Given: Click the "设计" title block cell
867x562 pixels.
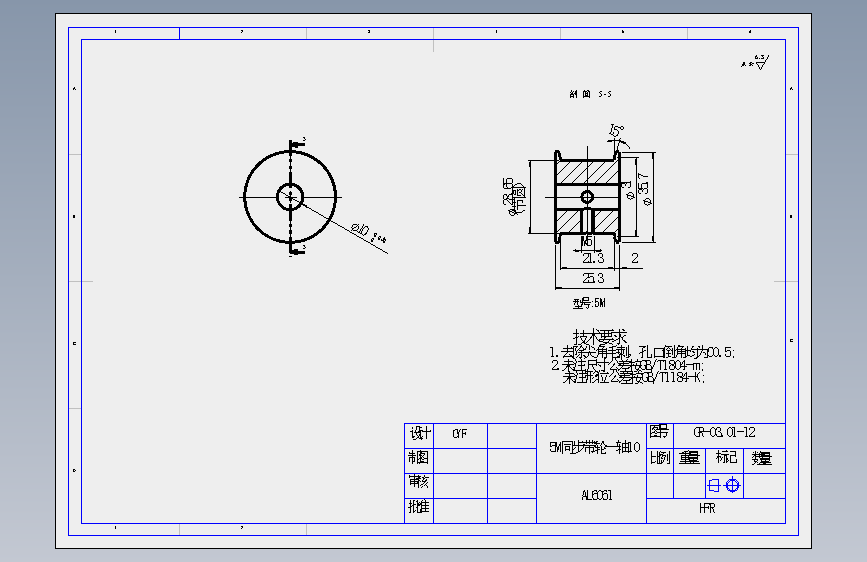Looking at the screenshot, I should pyautogui.click(x=420, y=434).
